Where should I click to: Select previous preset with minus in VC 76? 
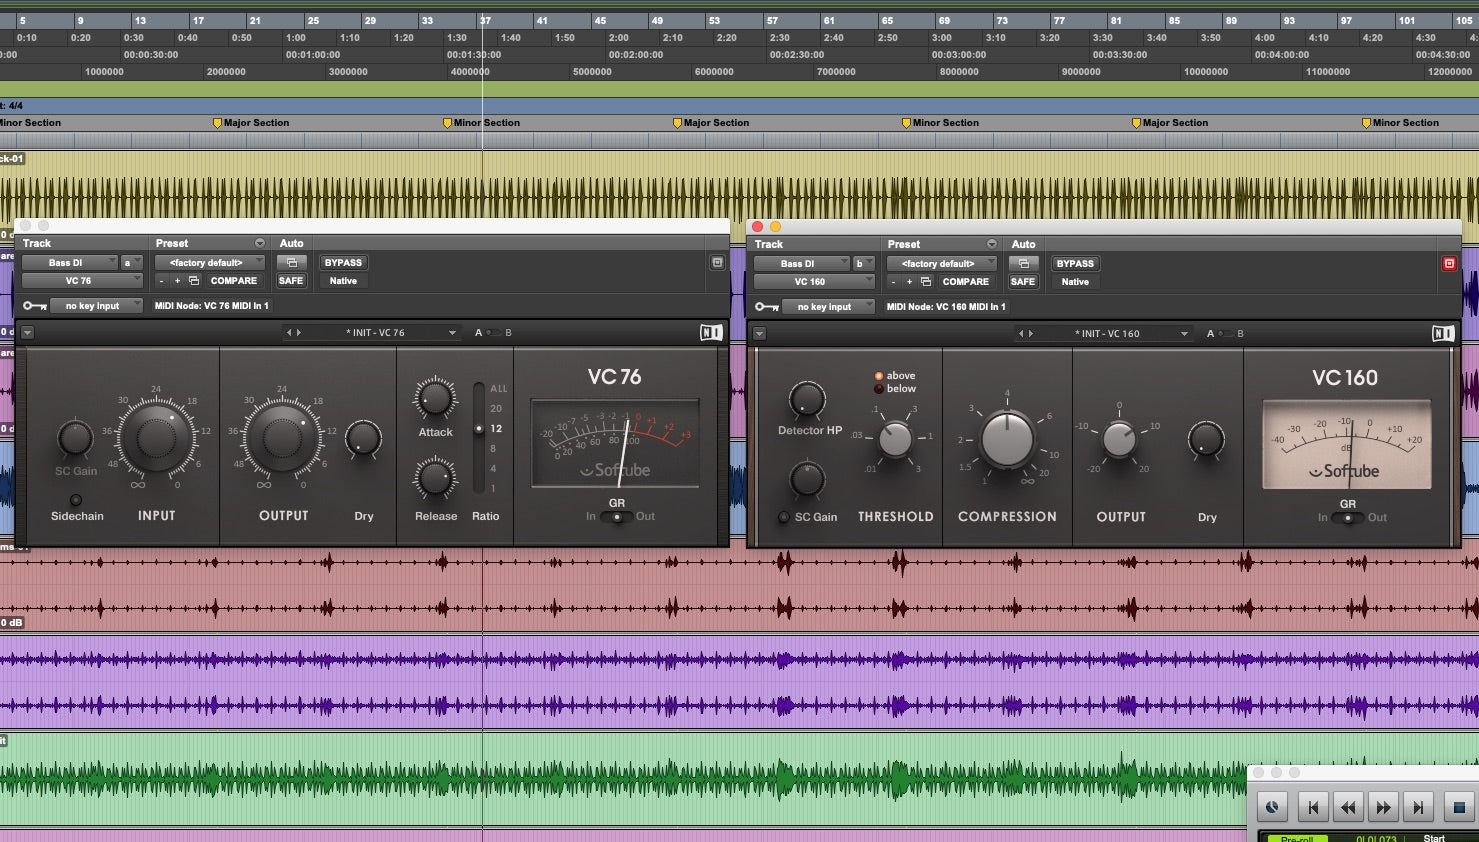pyautogui.click(x=161, y=281)
